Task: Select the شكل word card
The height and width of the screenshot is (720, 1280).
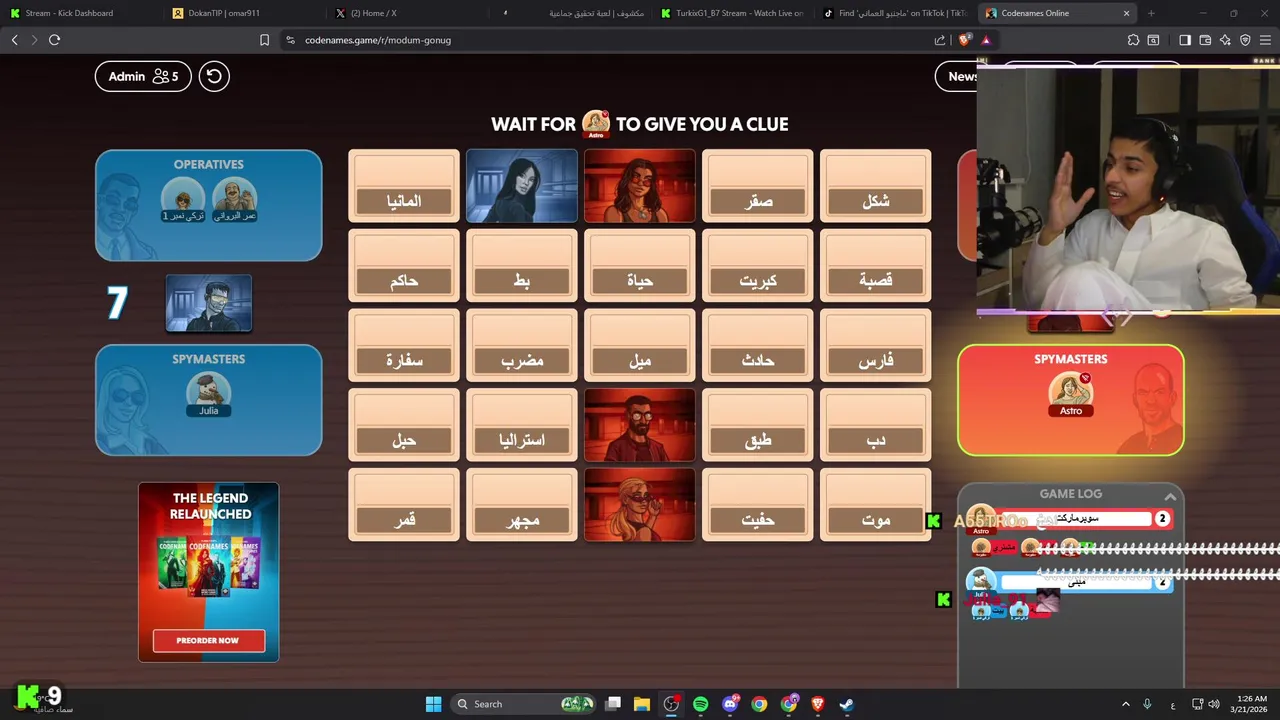Action: (876, 186)
